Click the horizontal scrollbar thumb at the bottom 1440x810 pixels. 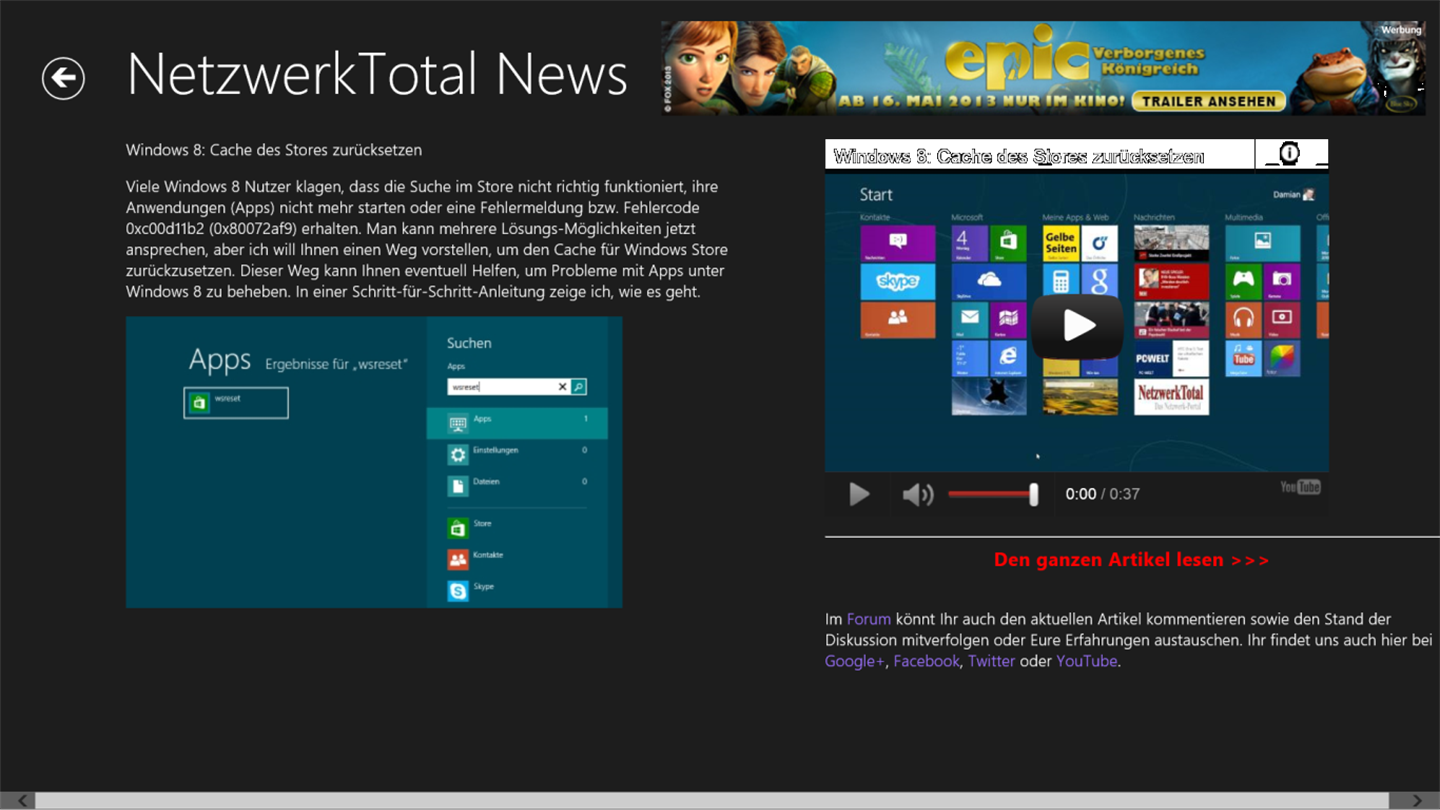tap(712, 801)
